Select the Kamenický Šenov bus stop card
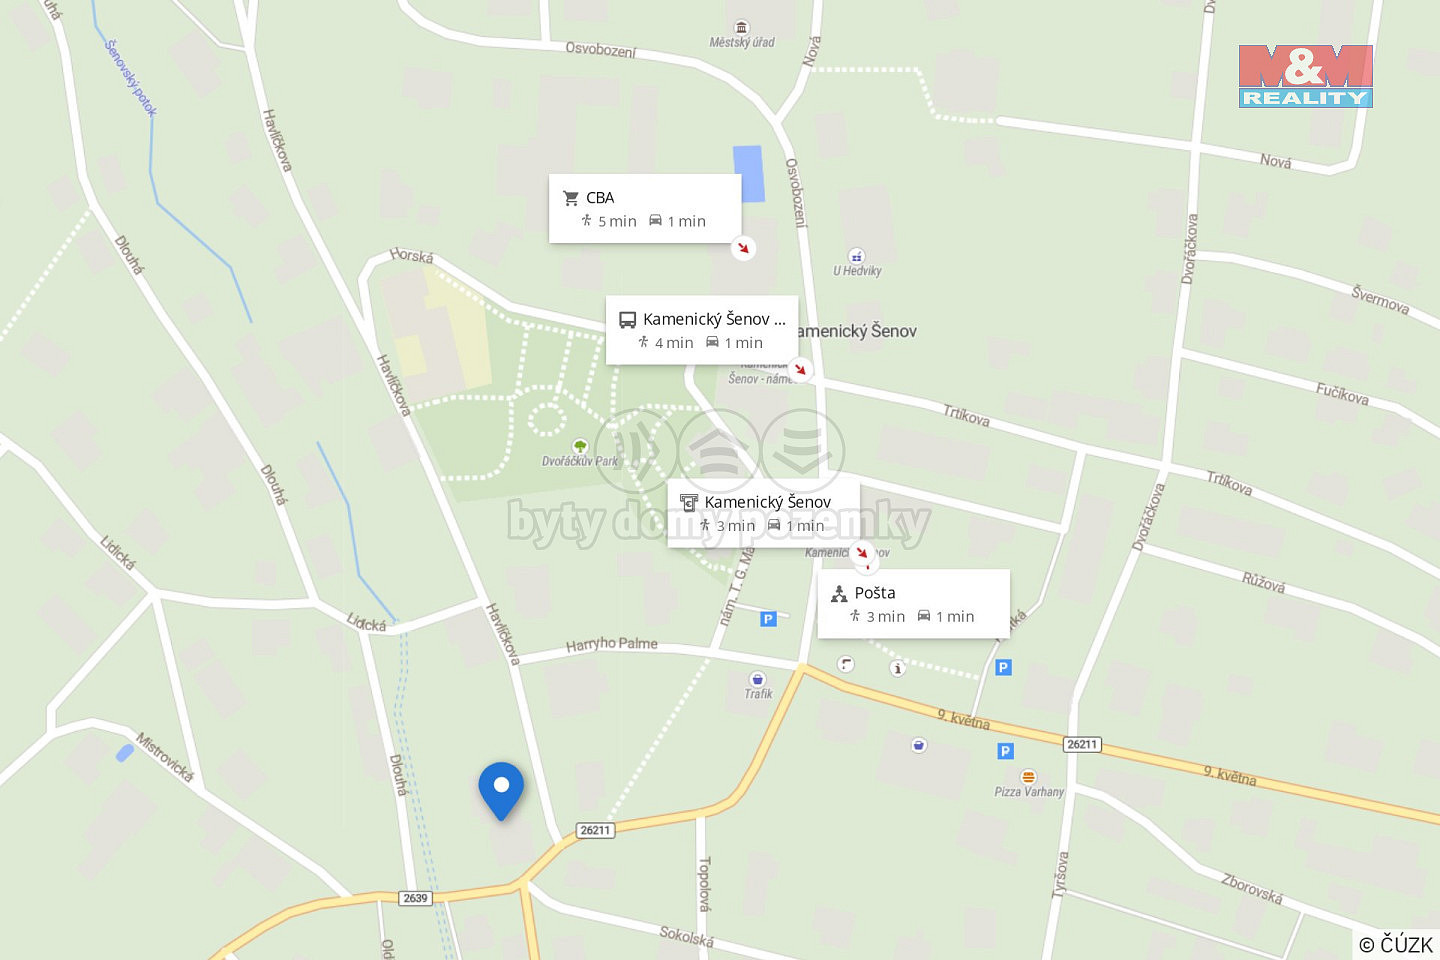The height and width of the screenshot is (960, 1440). pos(702,330)
